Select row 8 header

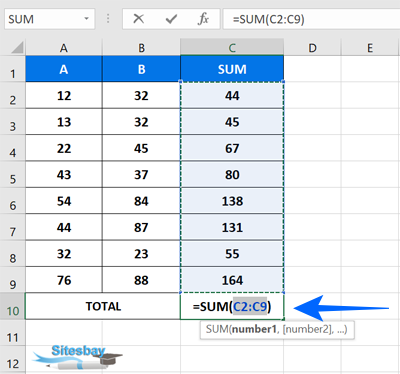[x=13, y=253]
